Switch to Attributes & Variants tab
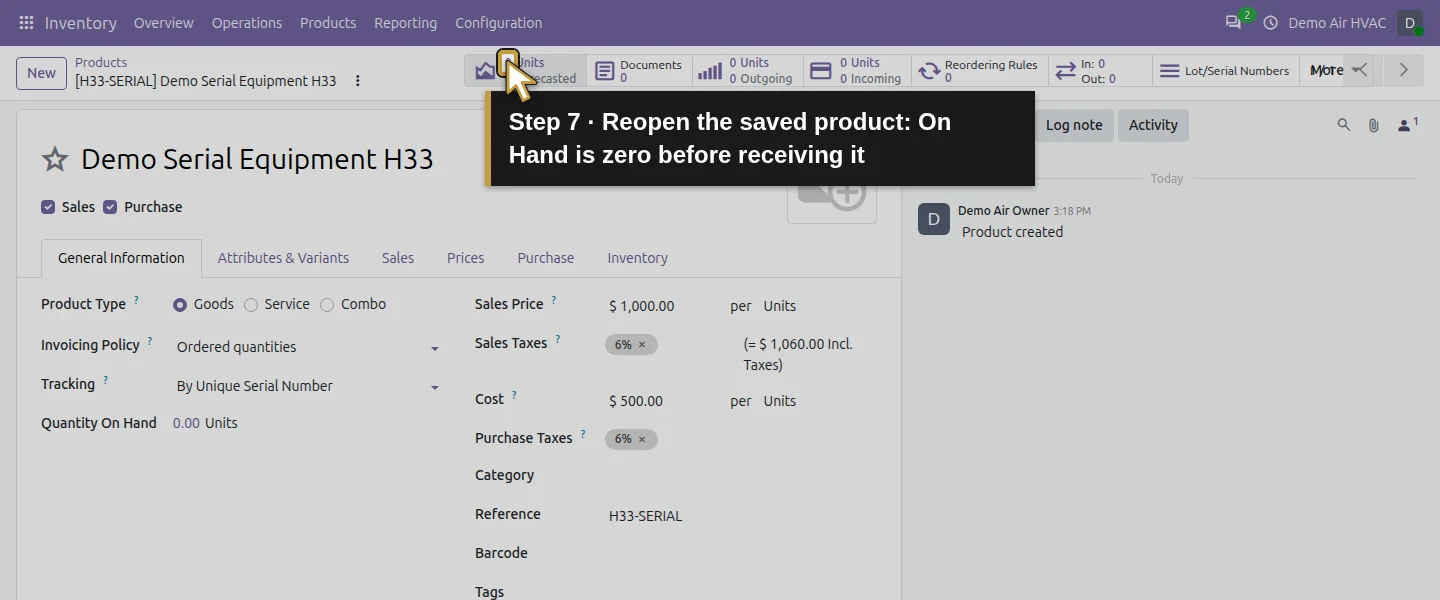 coord(284,258)
